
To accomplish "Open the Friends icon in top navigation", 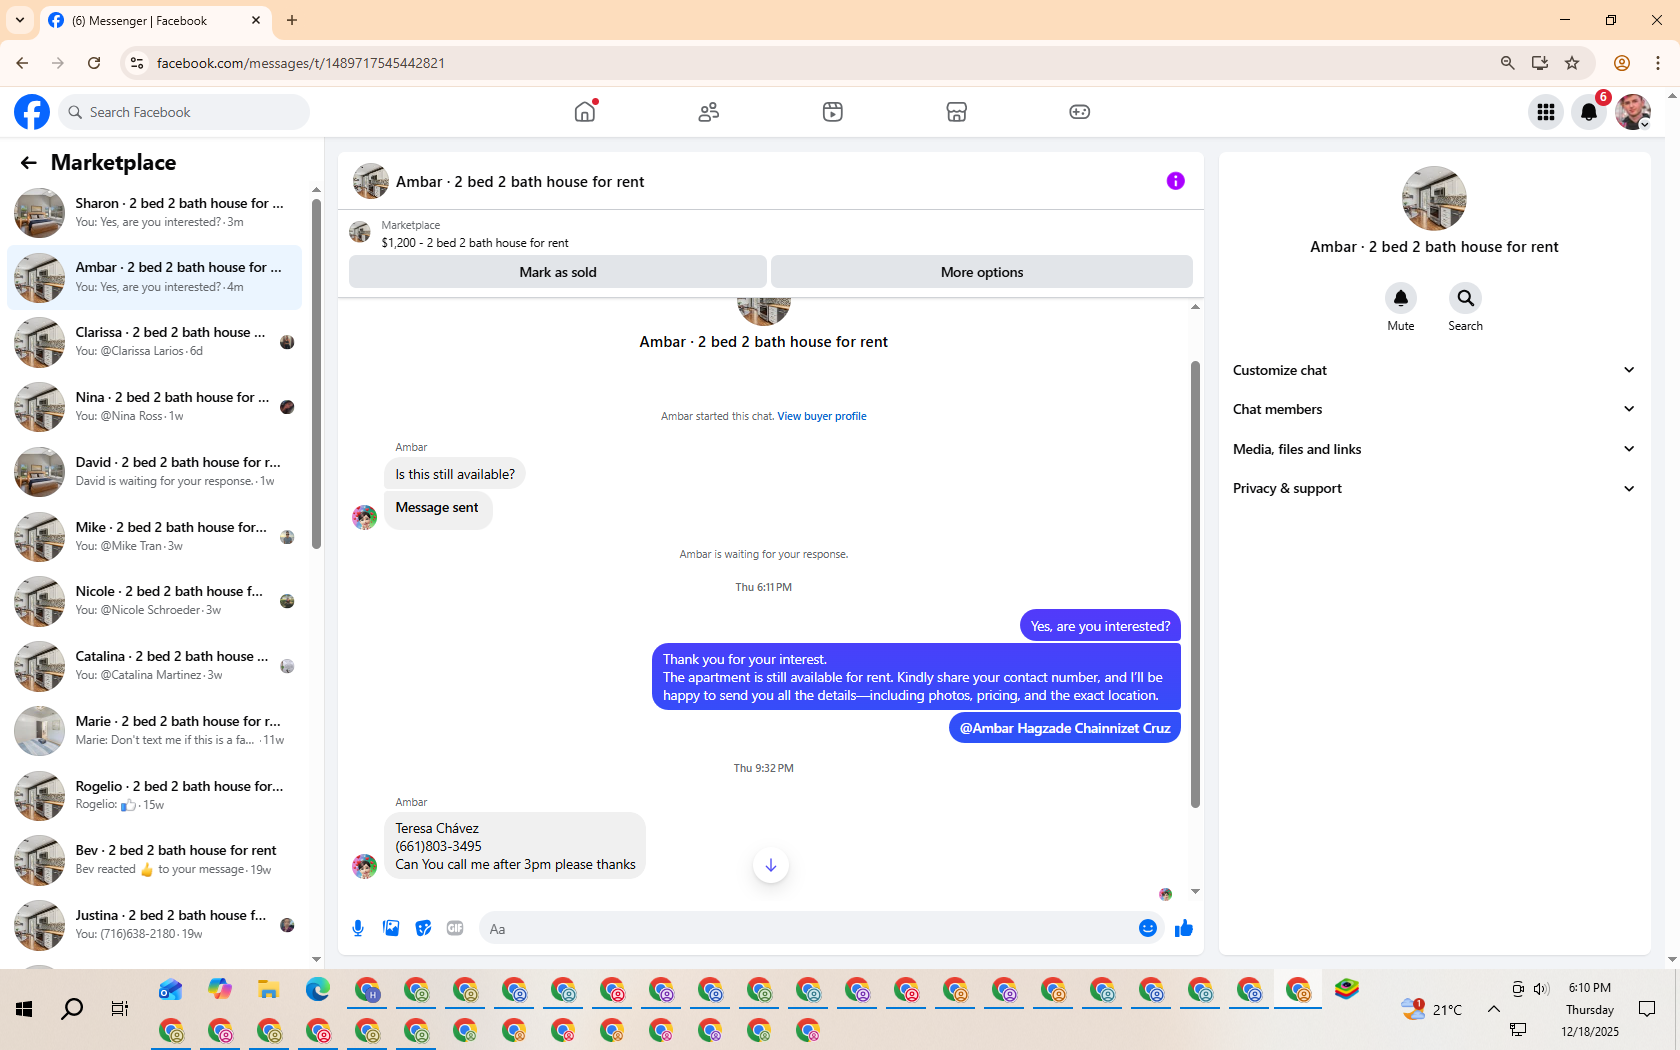I will point(709,112).
